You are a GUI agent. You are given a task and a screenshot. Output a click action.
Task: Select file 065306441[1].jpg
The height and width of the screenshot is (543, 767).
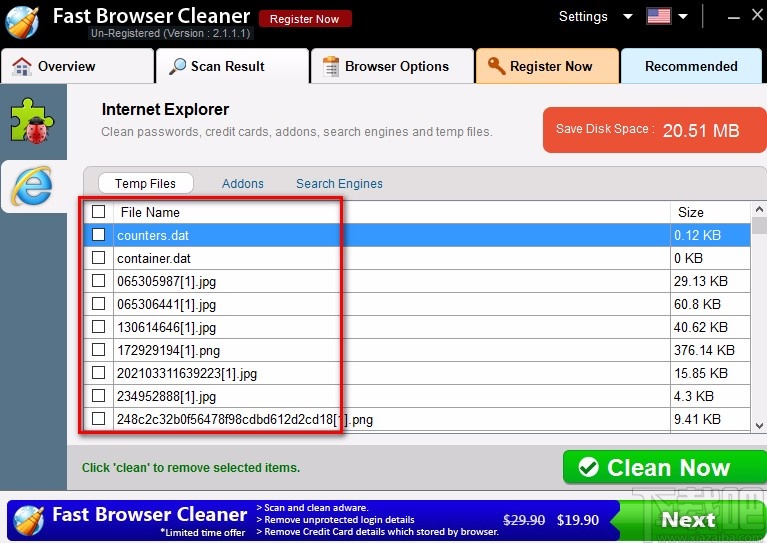tap(166, 304)
